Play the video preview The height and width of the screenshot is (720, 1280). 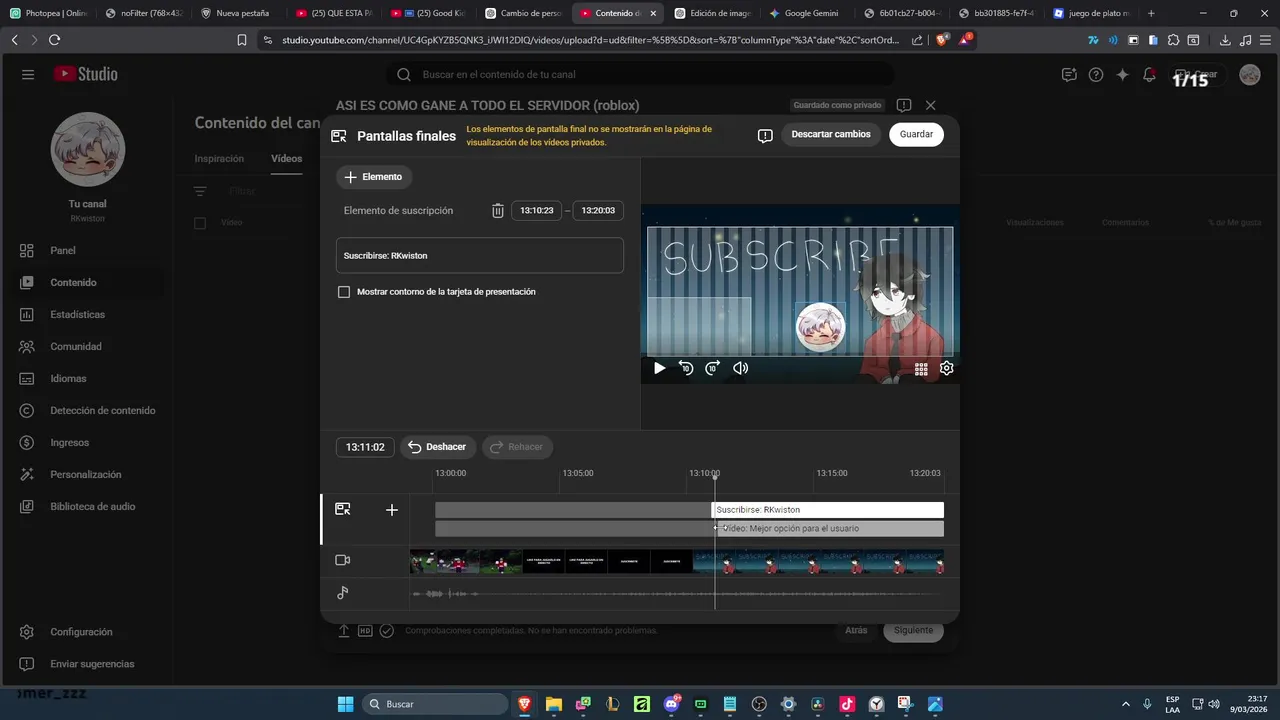[x=659, y=368]
